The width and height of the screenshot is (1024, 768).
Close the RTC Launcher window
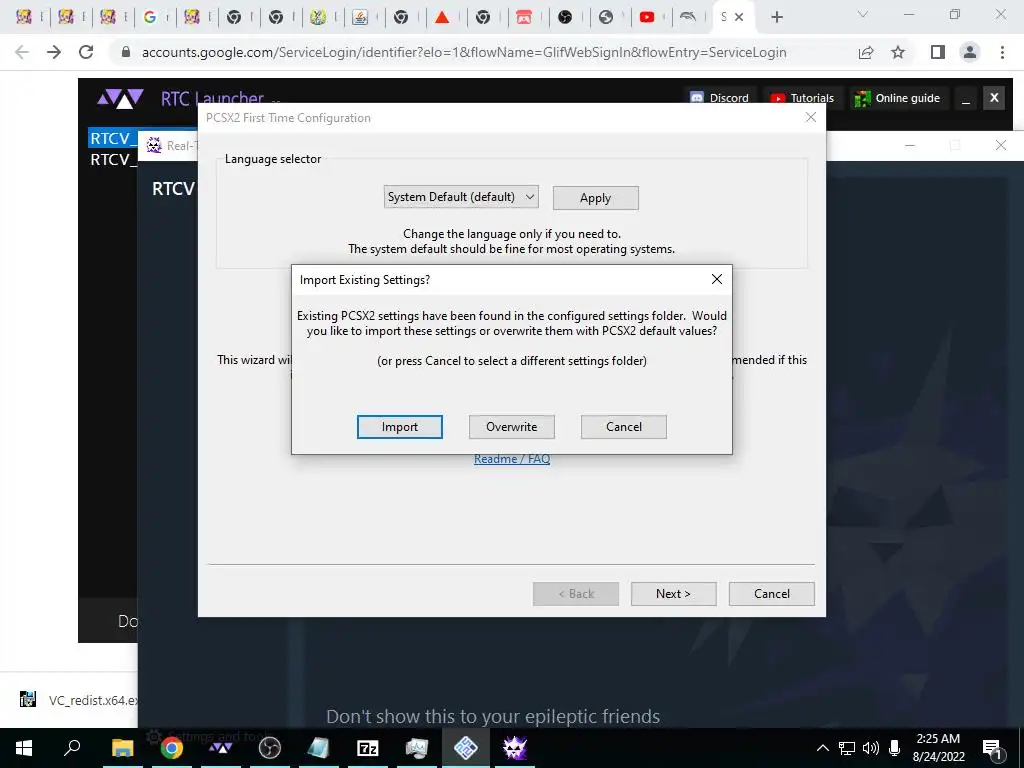pos(994,98)
